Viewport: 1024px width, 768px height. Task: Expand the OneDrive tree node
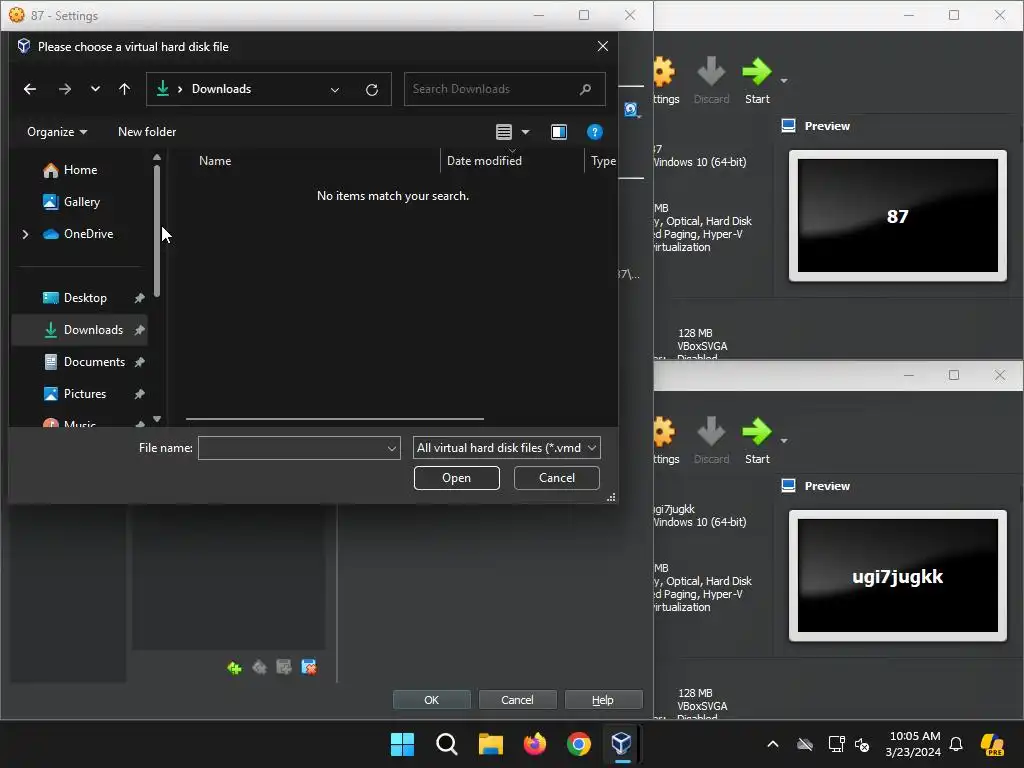[25, 234]
